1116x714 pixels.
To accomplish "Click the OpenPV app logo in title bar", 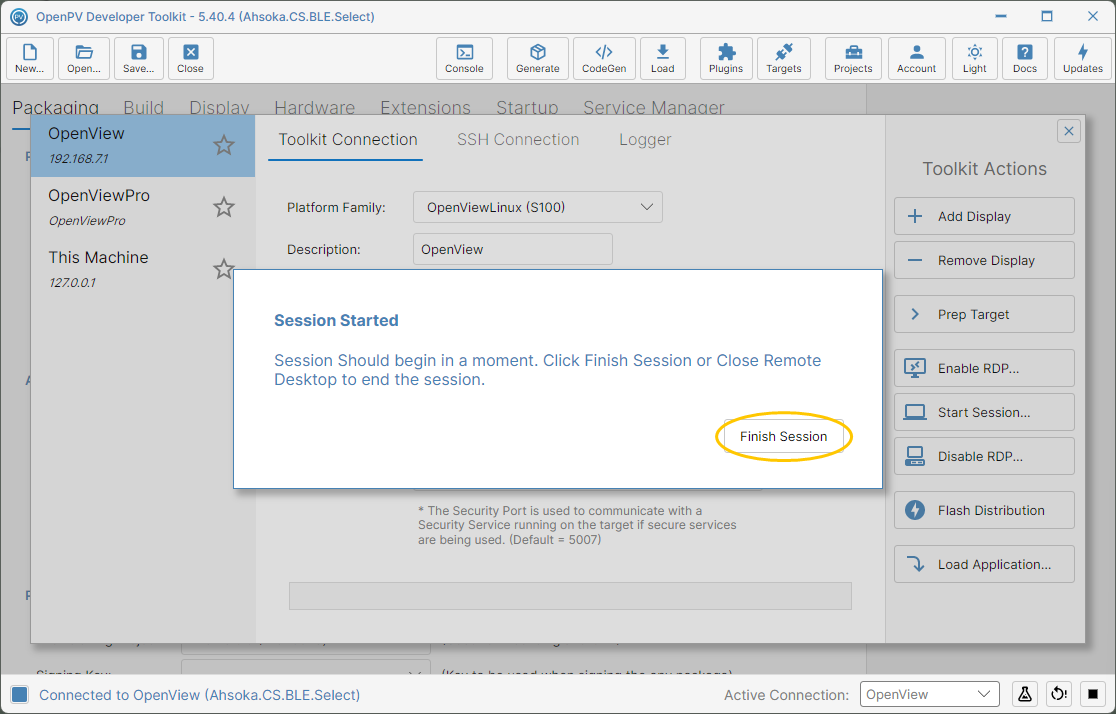I will (x=19, y=16).
